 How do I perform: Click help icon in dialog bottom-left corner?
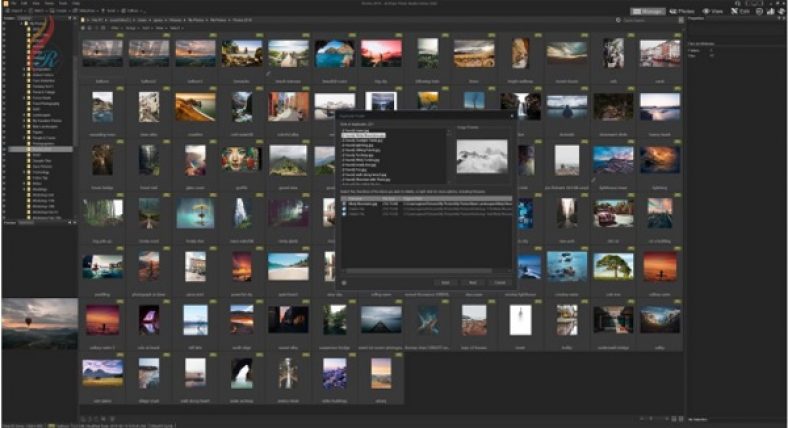(344, 282)
